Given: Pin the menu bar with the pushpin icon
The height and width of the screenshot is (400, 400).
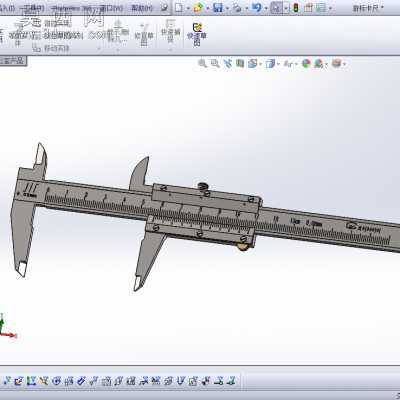Looking at the screenshot, I should 164,8.
